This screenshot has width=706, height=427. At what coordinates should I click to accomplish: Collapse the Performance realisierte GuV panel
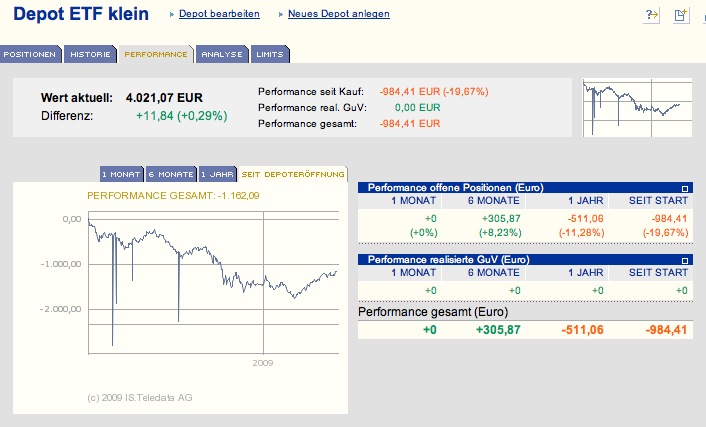684,260
